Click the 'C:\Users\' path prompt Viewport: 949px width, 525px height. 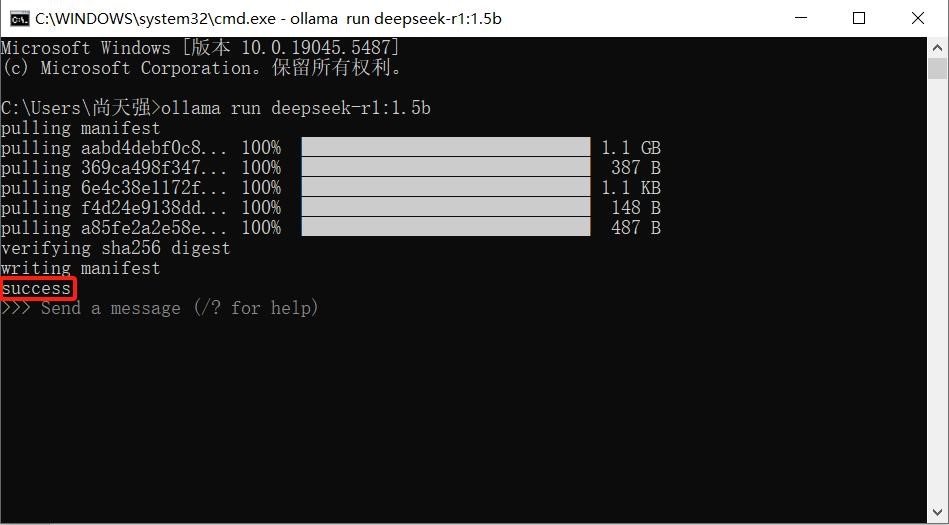(80, 108)
